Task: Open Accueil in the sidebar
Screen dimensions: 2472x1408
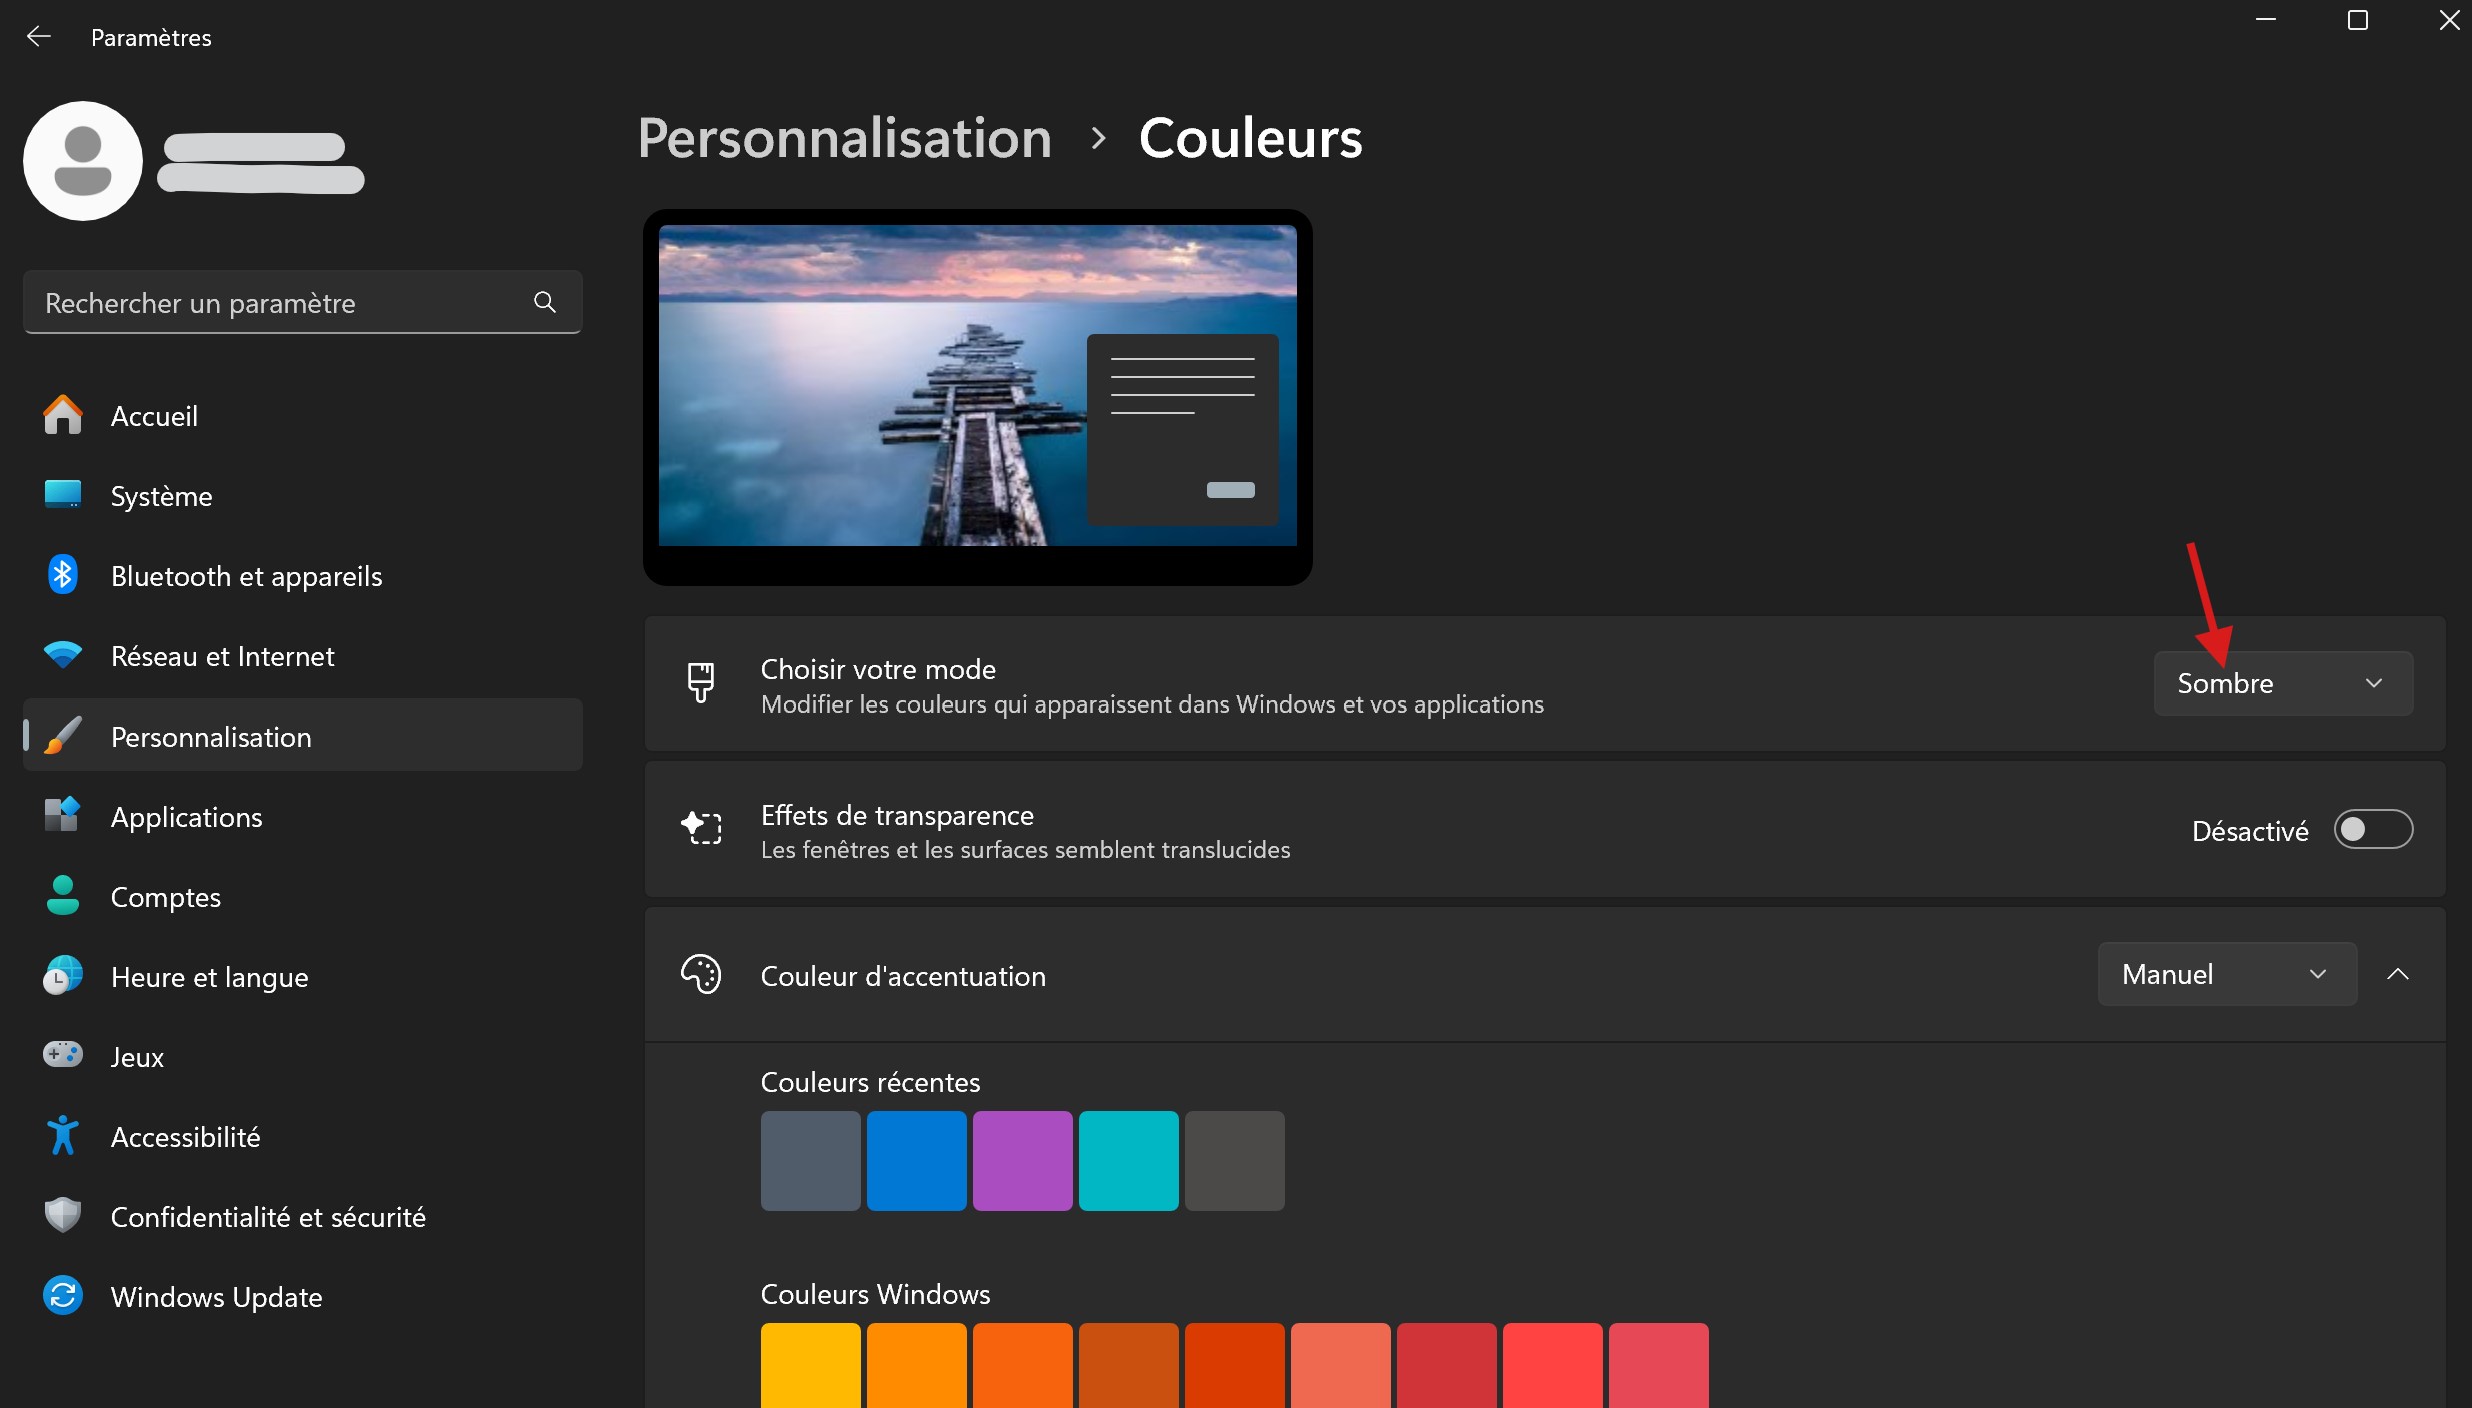Action: [x=303, y=415]
